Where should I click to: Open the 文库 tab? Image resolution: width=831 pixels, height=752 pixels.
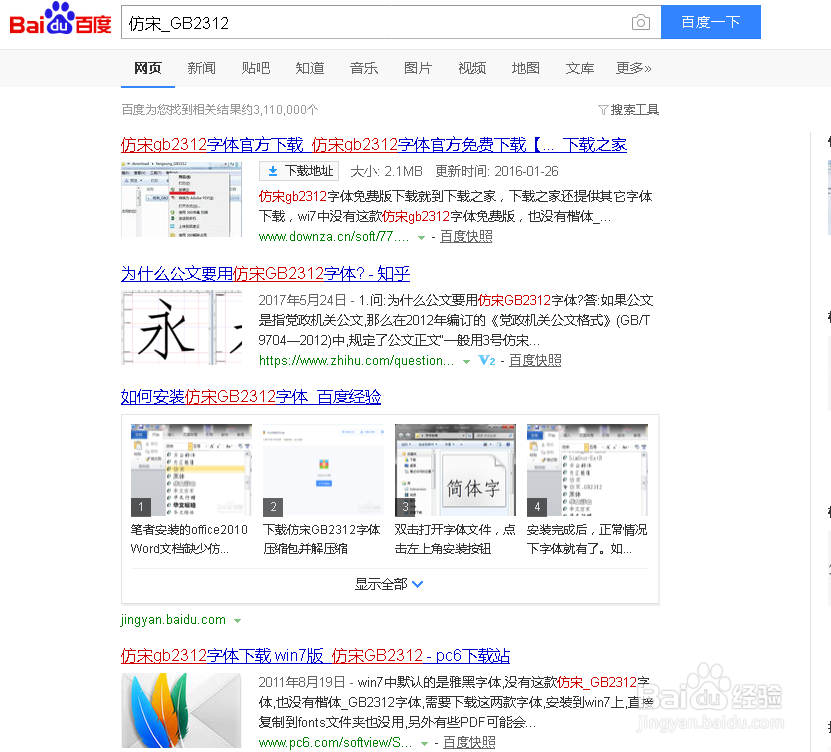click(580, 68)
